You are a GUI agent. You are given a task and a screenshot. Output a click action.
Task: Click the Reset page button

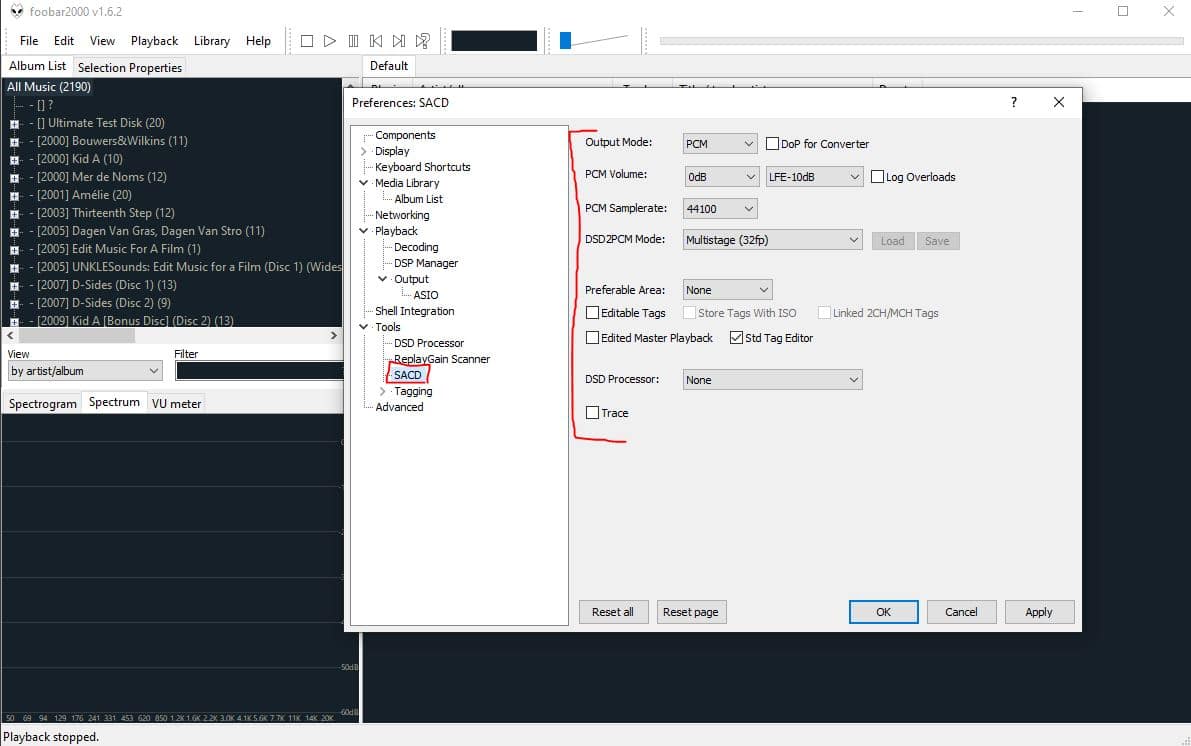690,612
